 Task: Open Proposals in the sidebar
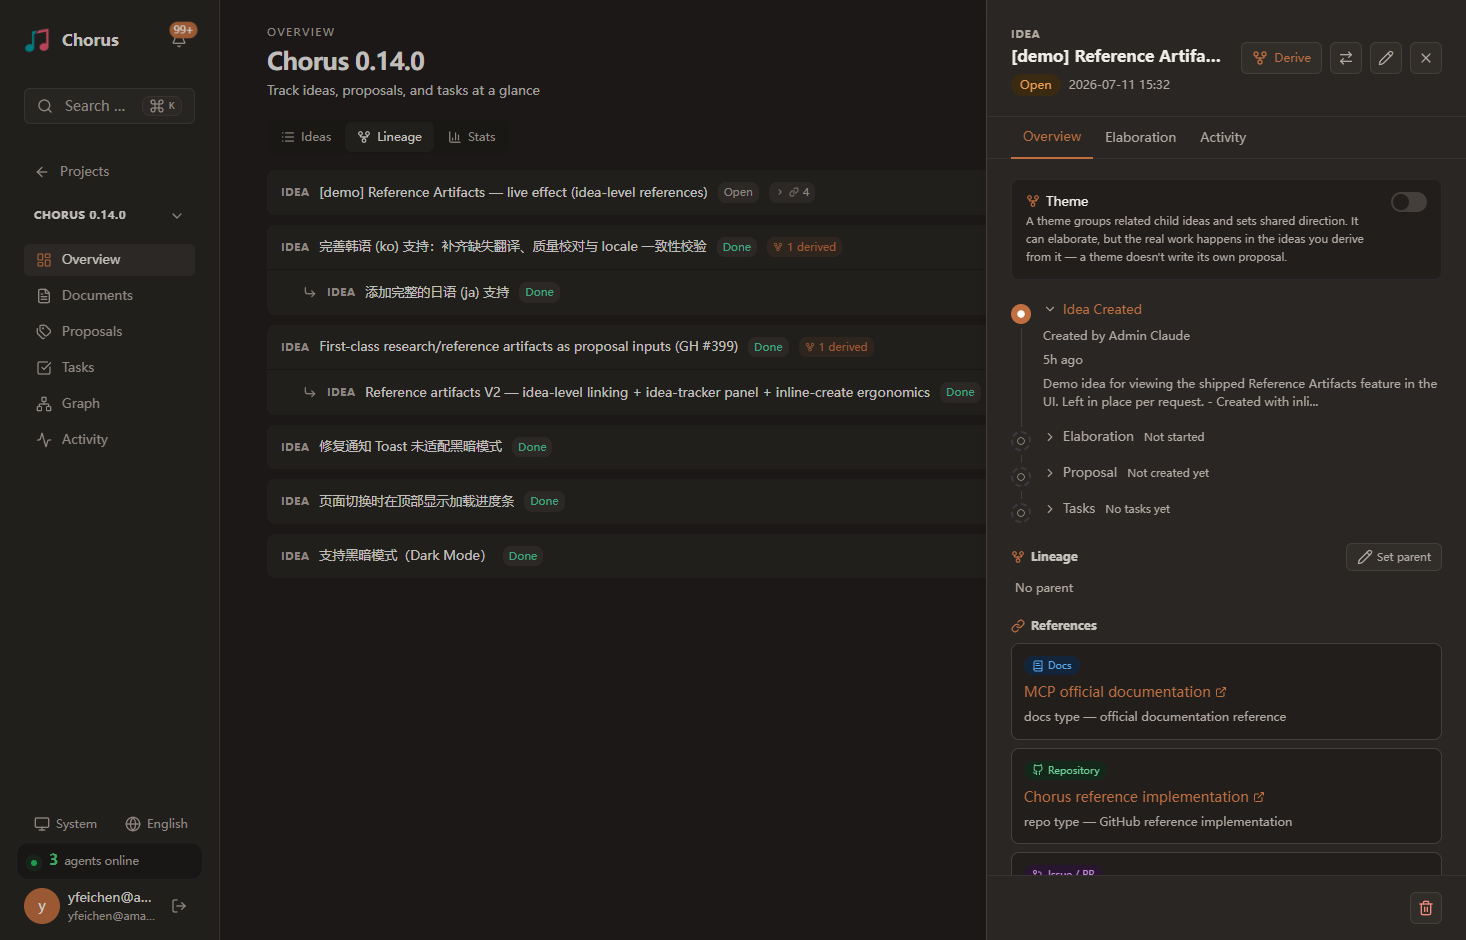tap(109, 332)
